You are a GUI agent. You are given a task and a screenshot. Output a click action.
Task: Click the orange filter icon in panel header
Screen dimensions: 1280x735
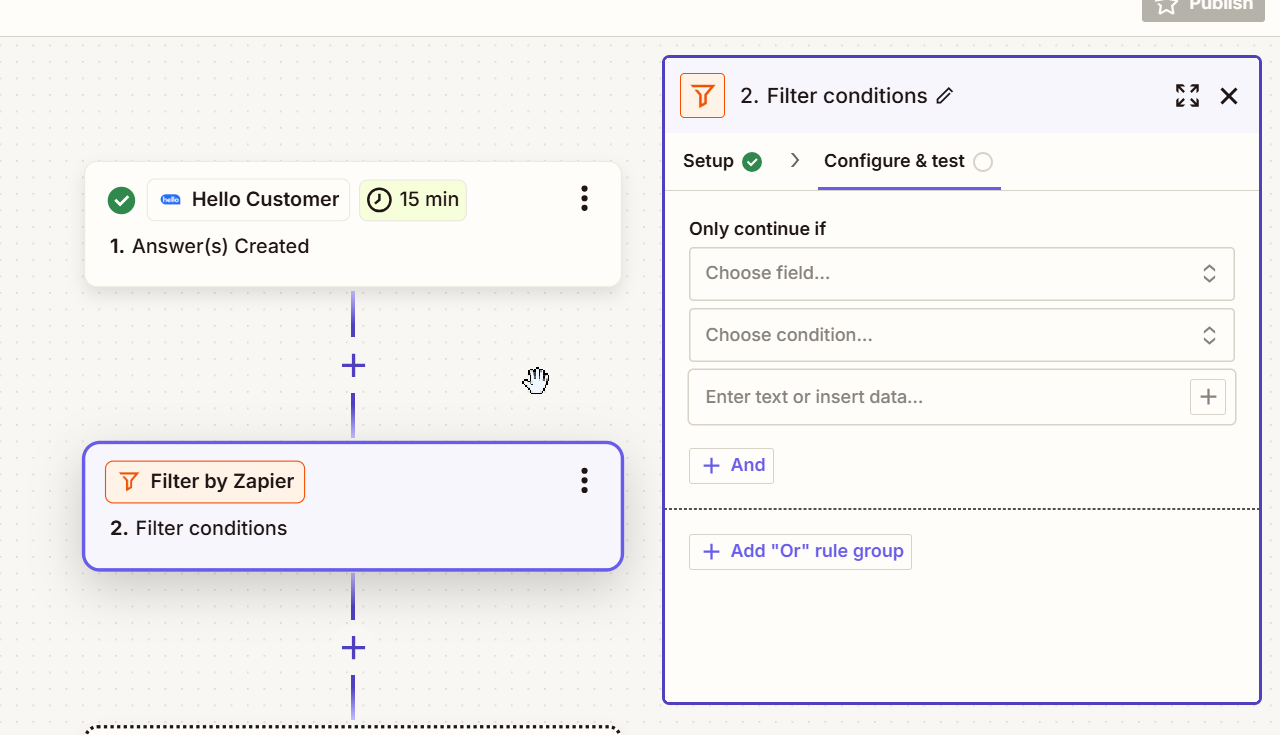click(x=702, y=96)
